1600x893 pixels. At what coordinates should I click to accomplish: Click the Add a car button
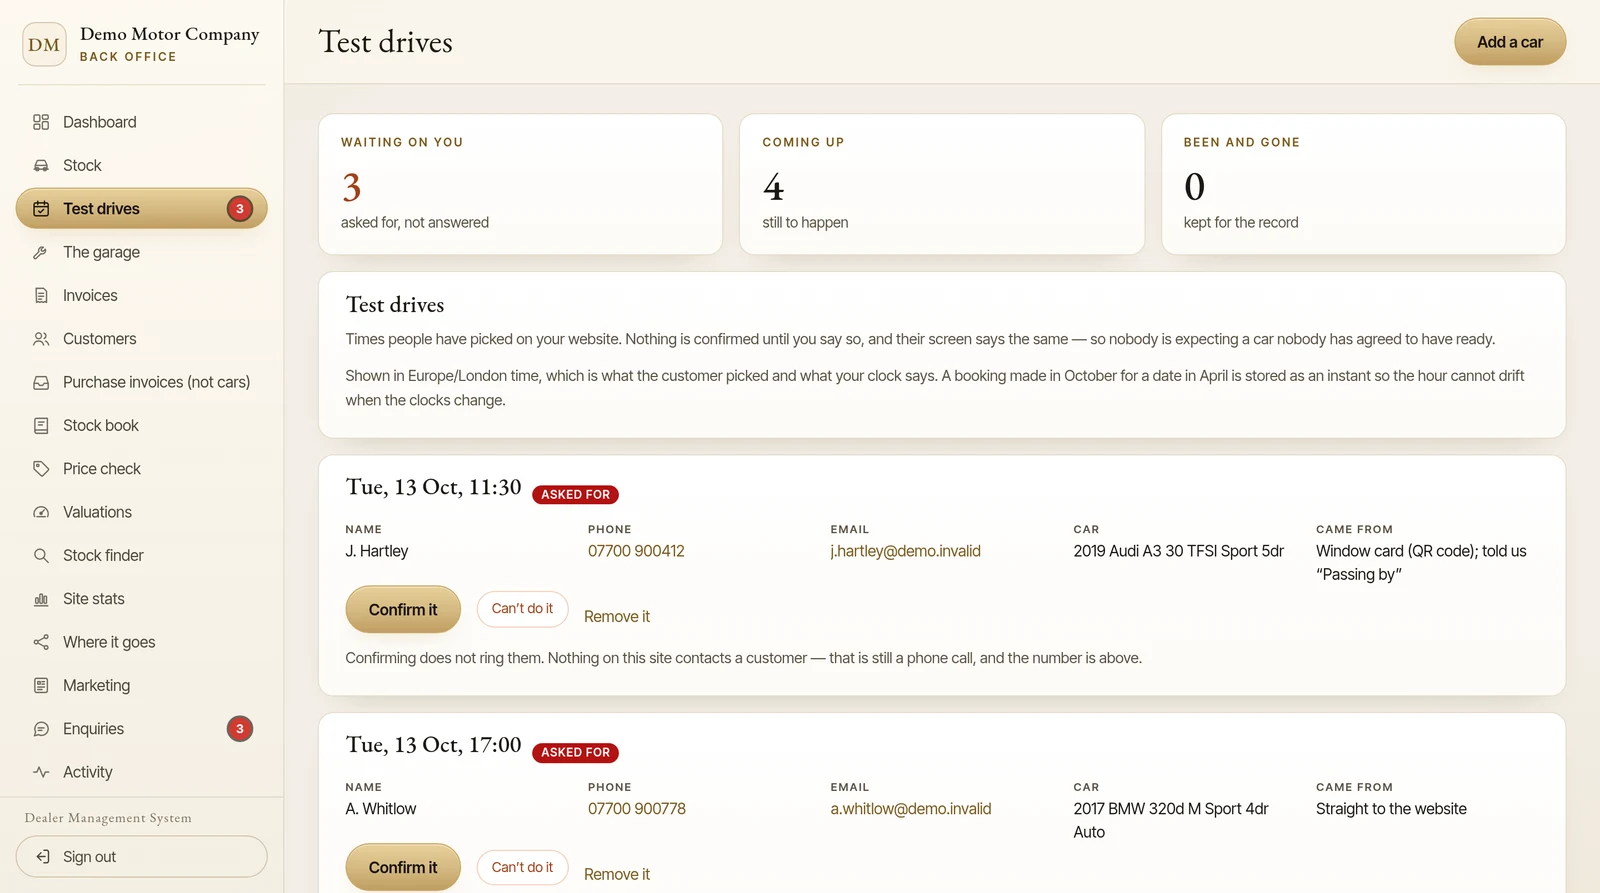pyautogui.click(x=1510, y=42)
